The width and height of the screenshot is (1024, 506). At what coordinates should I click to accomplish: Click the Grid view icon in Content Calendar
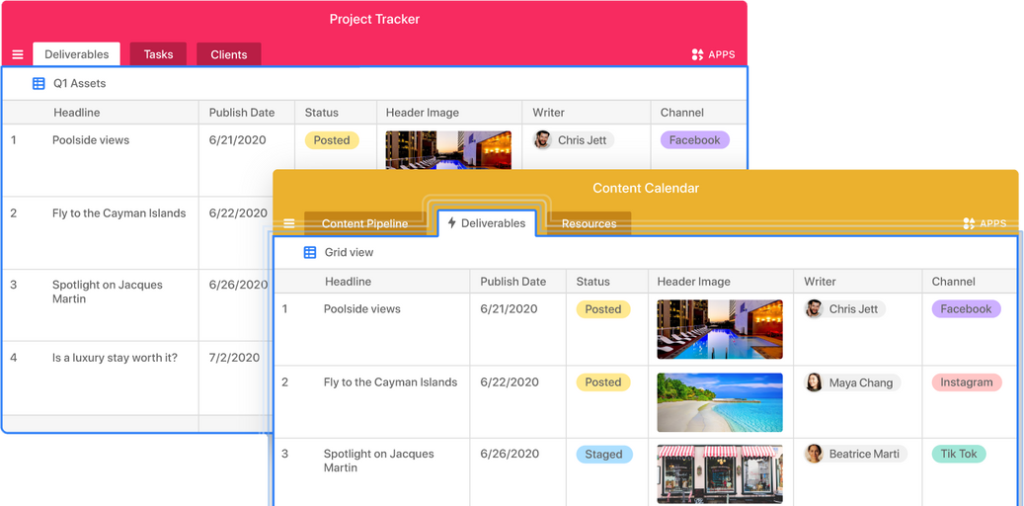pyautogui.click(x=310, y=252)
